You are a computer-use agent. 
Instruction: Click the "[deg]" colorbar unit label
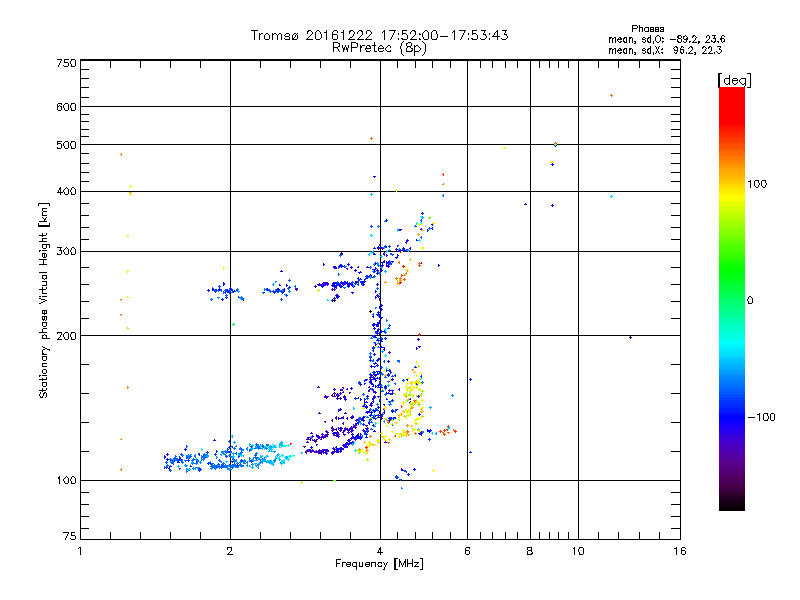pos(734,80)
